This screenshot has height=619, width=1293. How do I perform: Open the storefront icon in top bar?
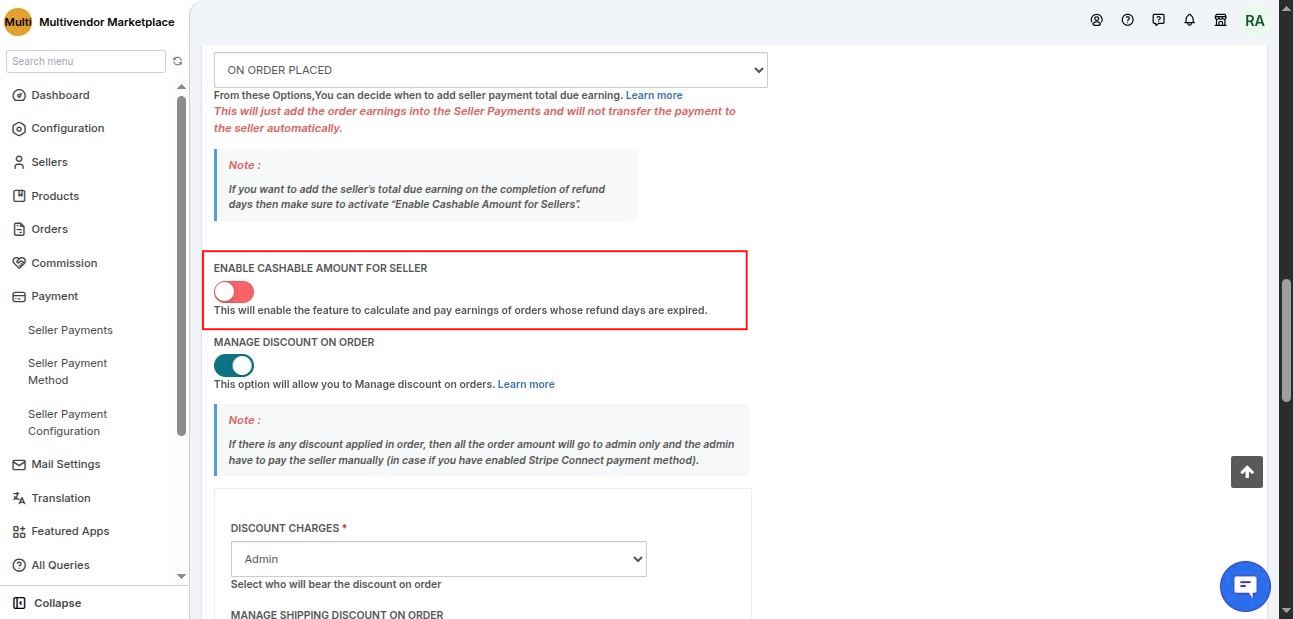(x=1220, y=20)
